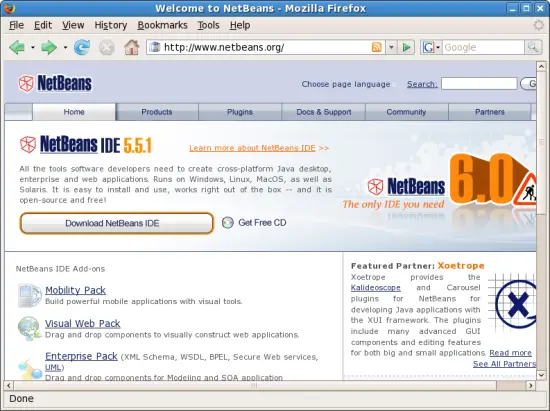The width and height of the screenshot is (550, 411).
Task: Click the magnifier icon in Google search box
Action: [533, 47]
